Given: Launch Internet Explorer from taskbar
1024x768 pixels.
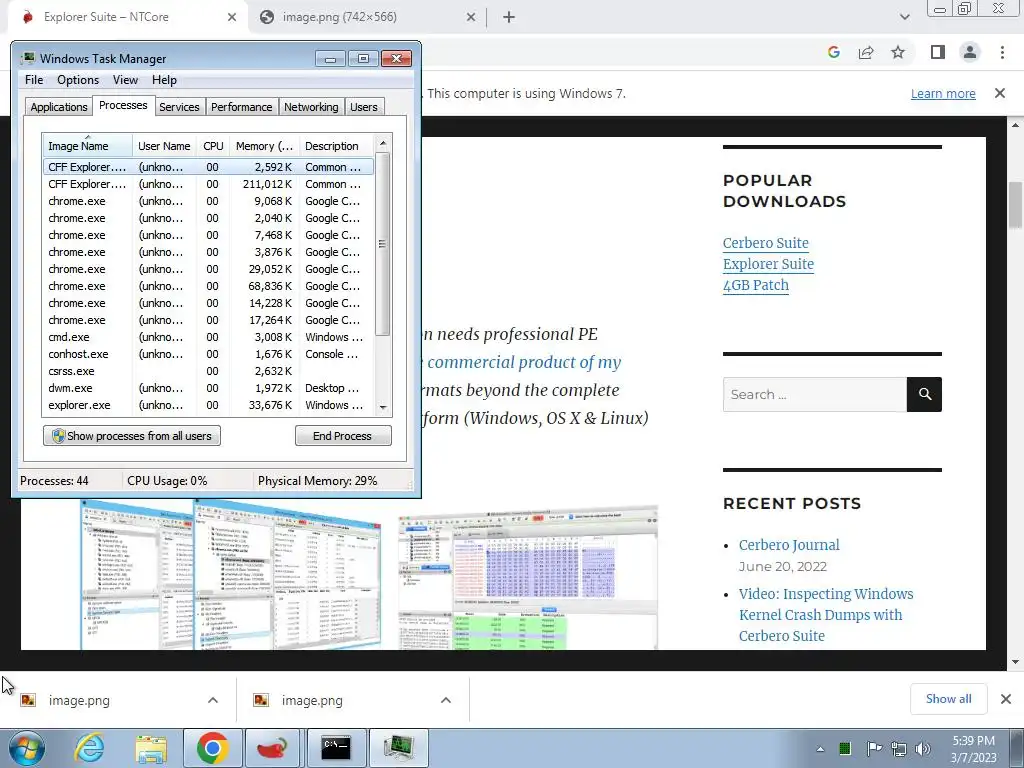Looking at the screenshot, I should [x=89, y=748].
